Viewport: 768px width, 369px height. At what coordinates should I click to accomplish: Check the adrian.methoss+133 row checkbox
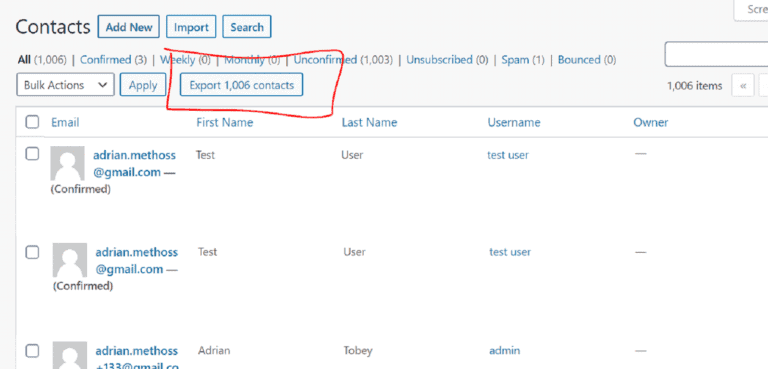32,351
